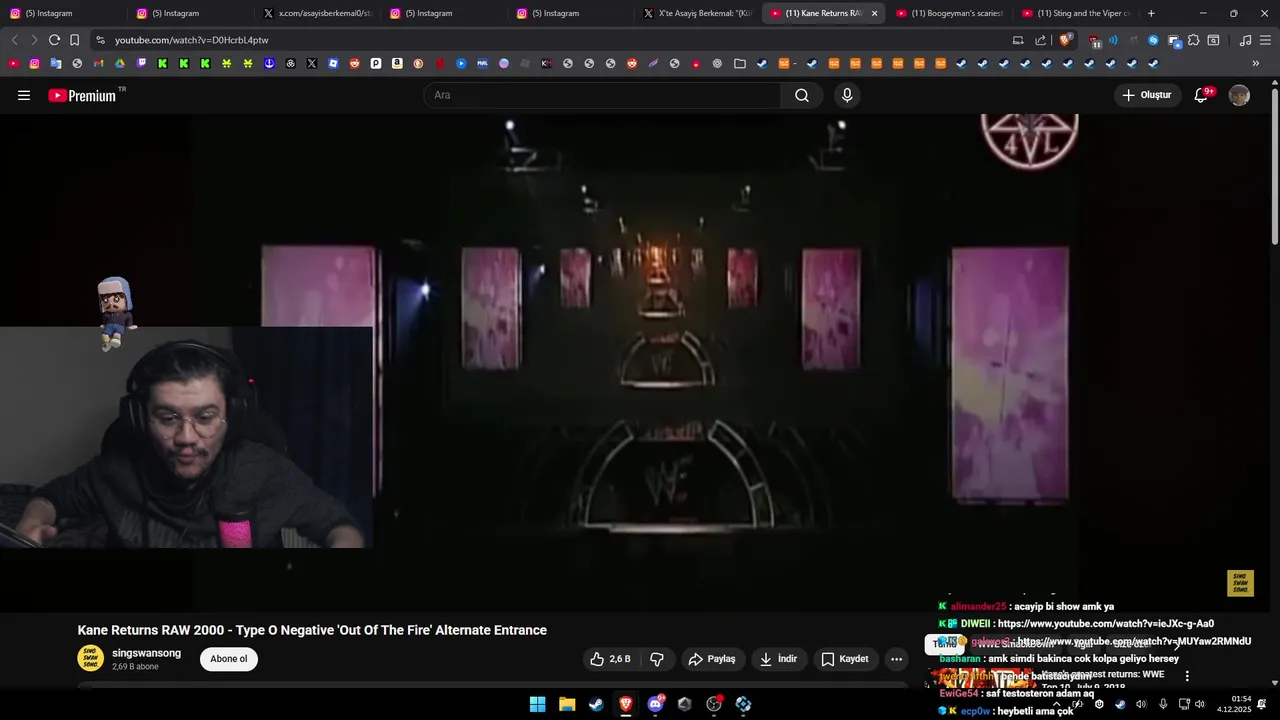Open Discord from the taskbar

pyautogui.click(x=655, y=704)
